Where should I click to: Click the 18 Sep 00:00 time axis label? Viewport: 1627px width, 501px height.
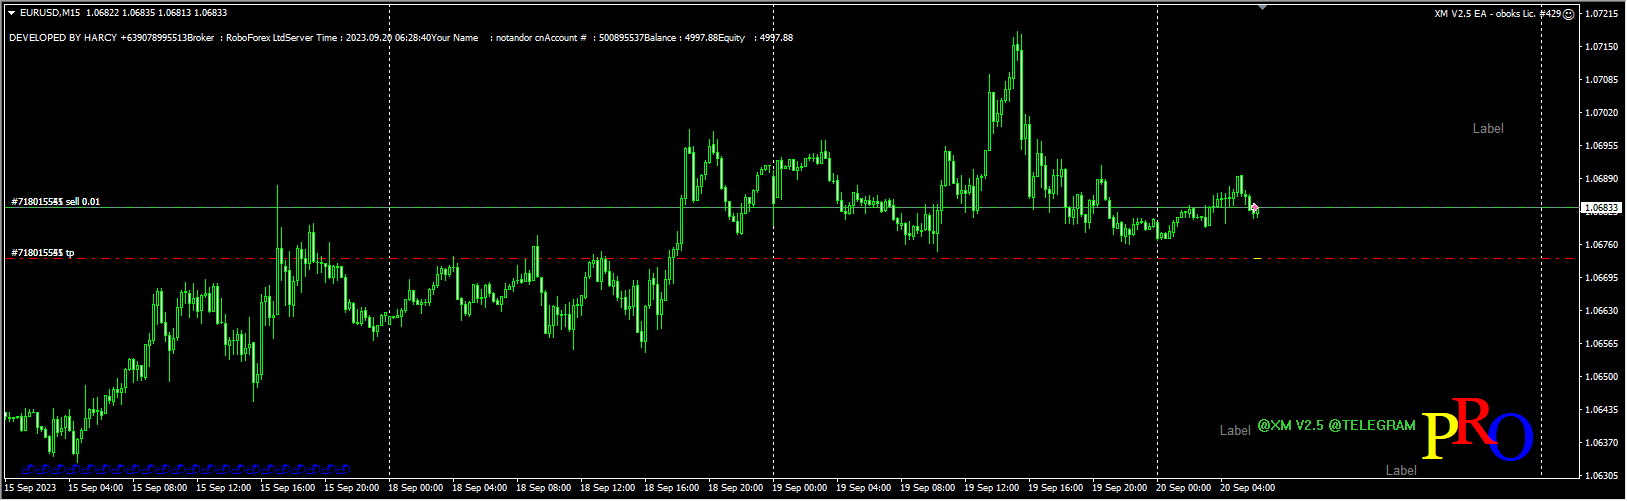coord(414,488)
